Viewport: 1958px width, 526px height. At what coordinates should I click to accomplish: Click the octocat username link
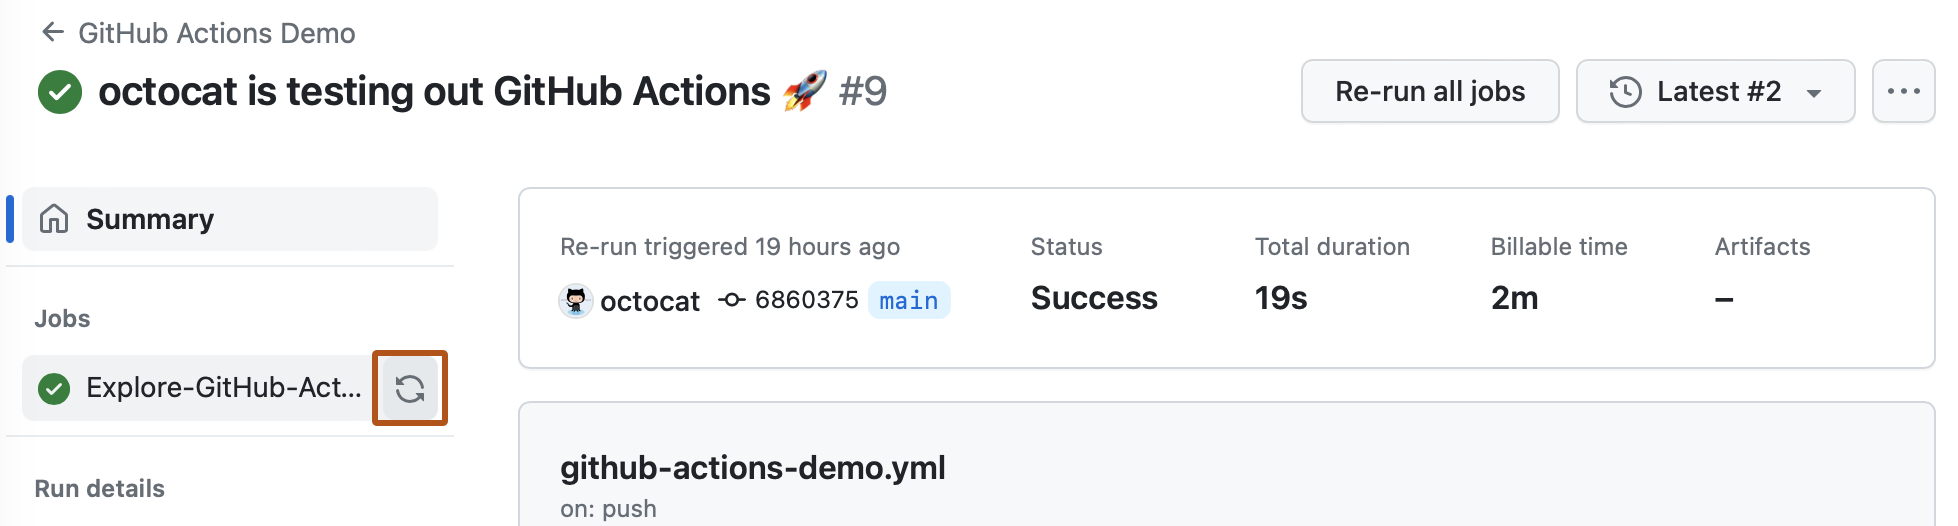click(x=650, y=301)
